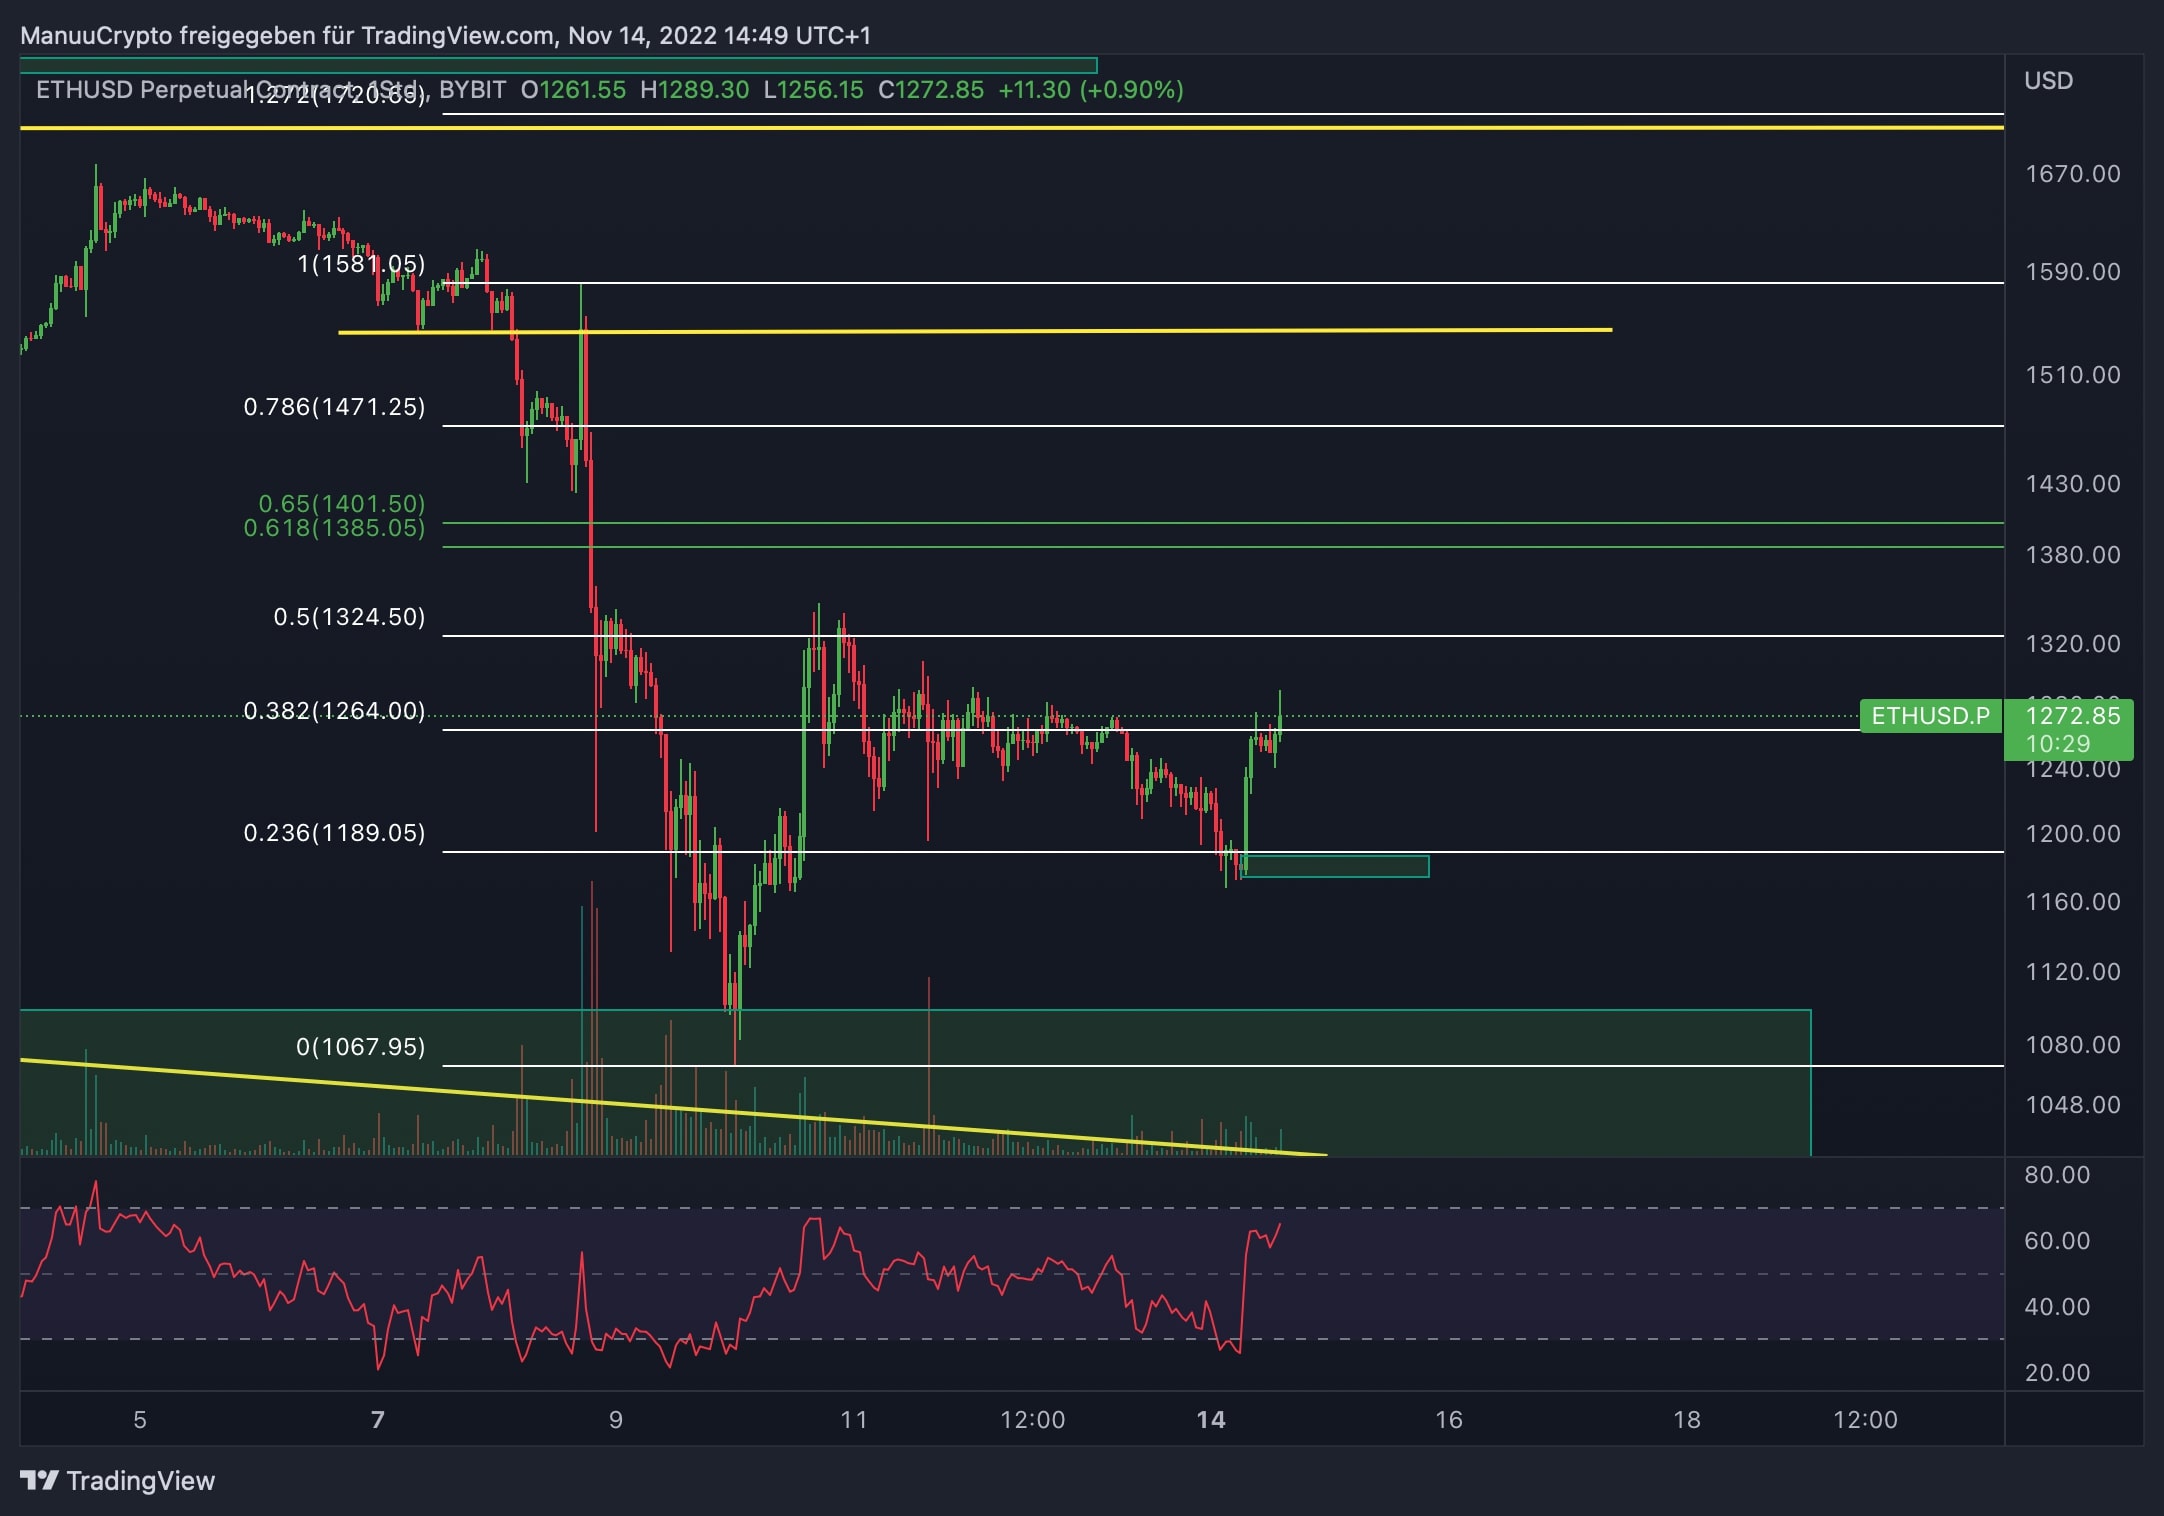Click the 1590.00 price axis label
This screenshot has height=1516, width=2164.
point(2072,272)
